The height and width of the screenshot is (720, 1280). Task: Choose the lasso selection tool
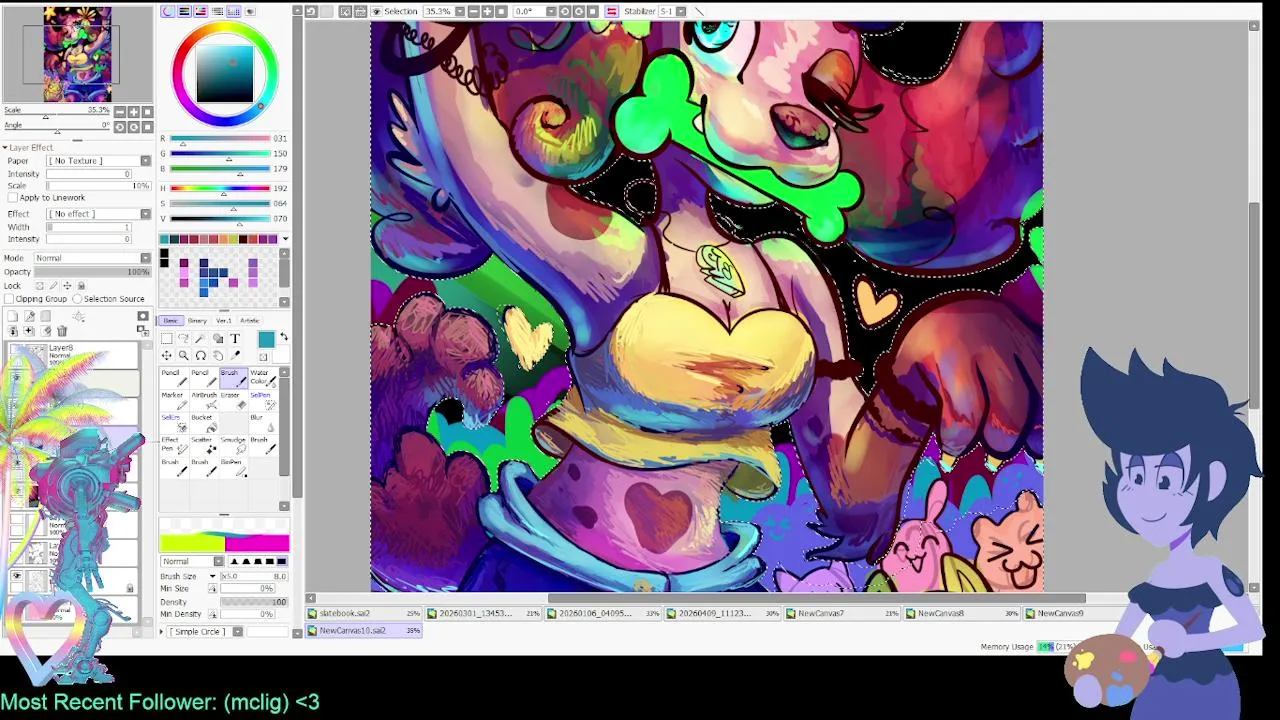[x=184, y=338]
